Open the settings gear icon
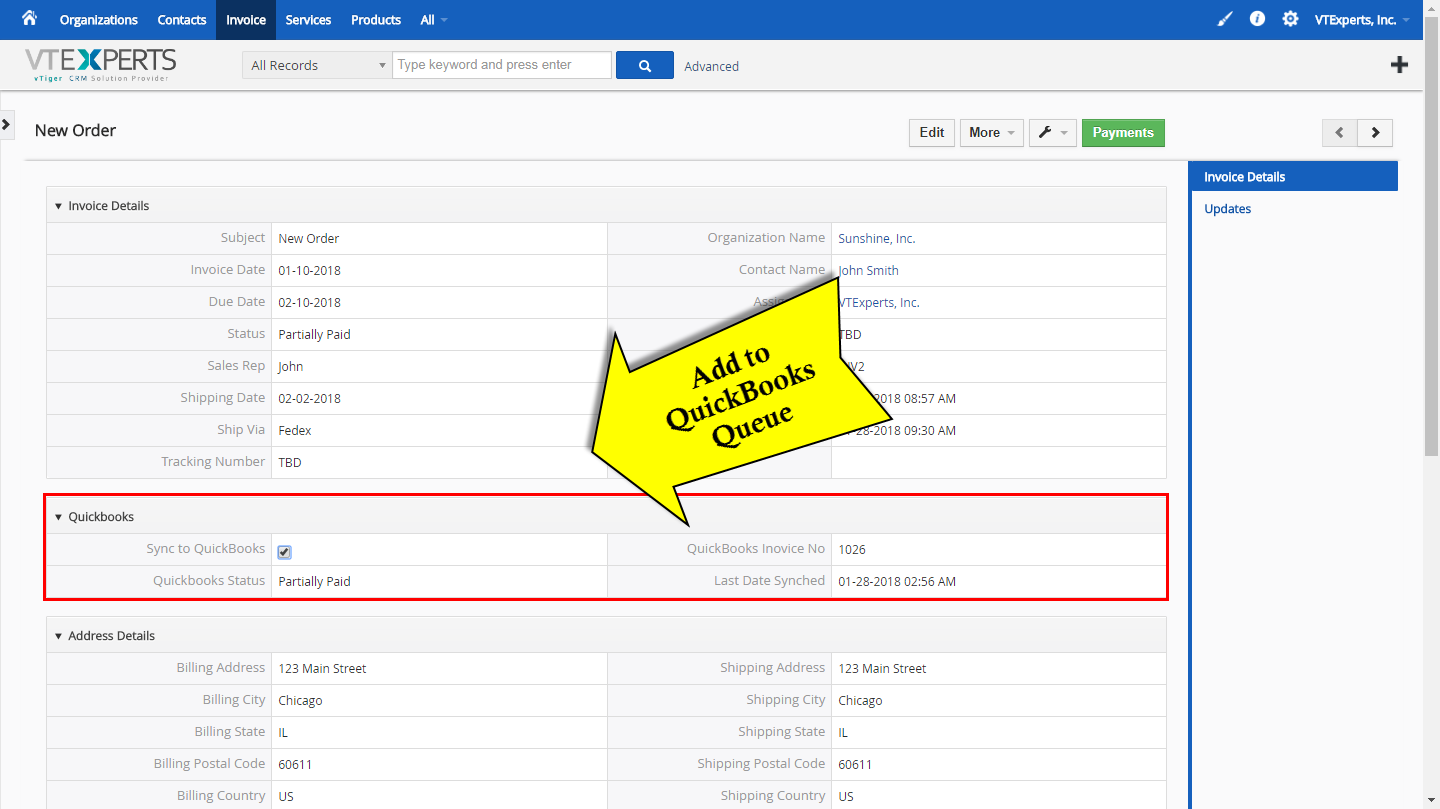The width and height of the screenshot is (1440, 809). coord(1291,19)
